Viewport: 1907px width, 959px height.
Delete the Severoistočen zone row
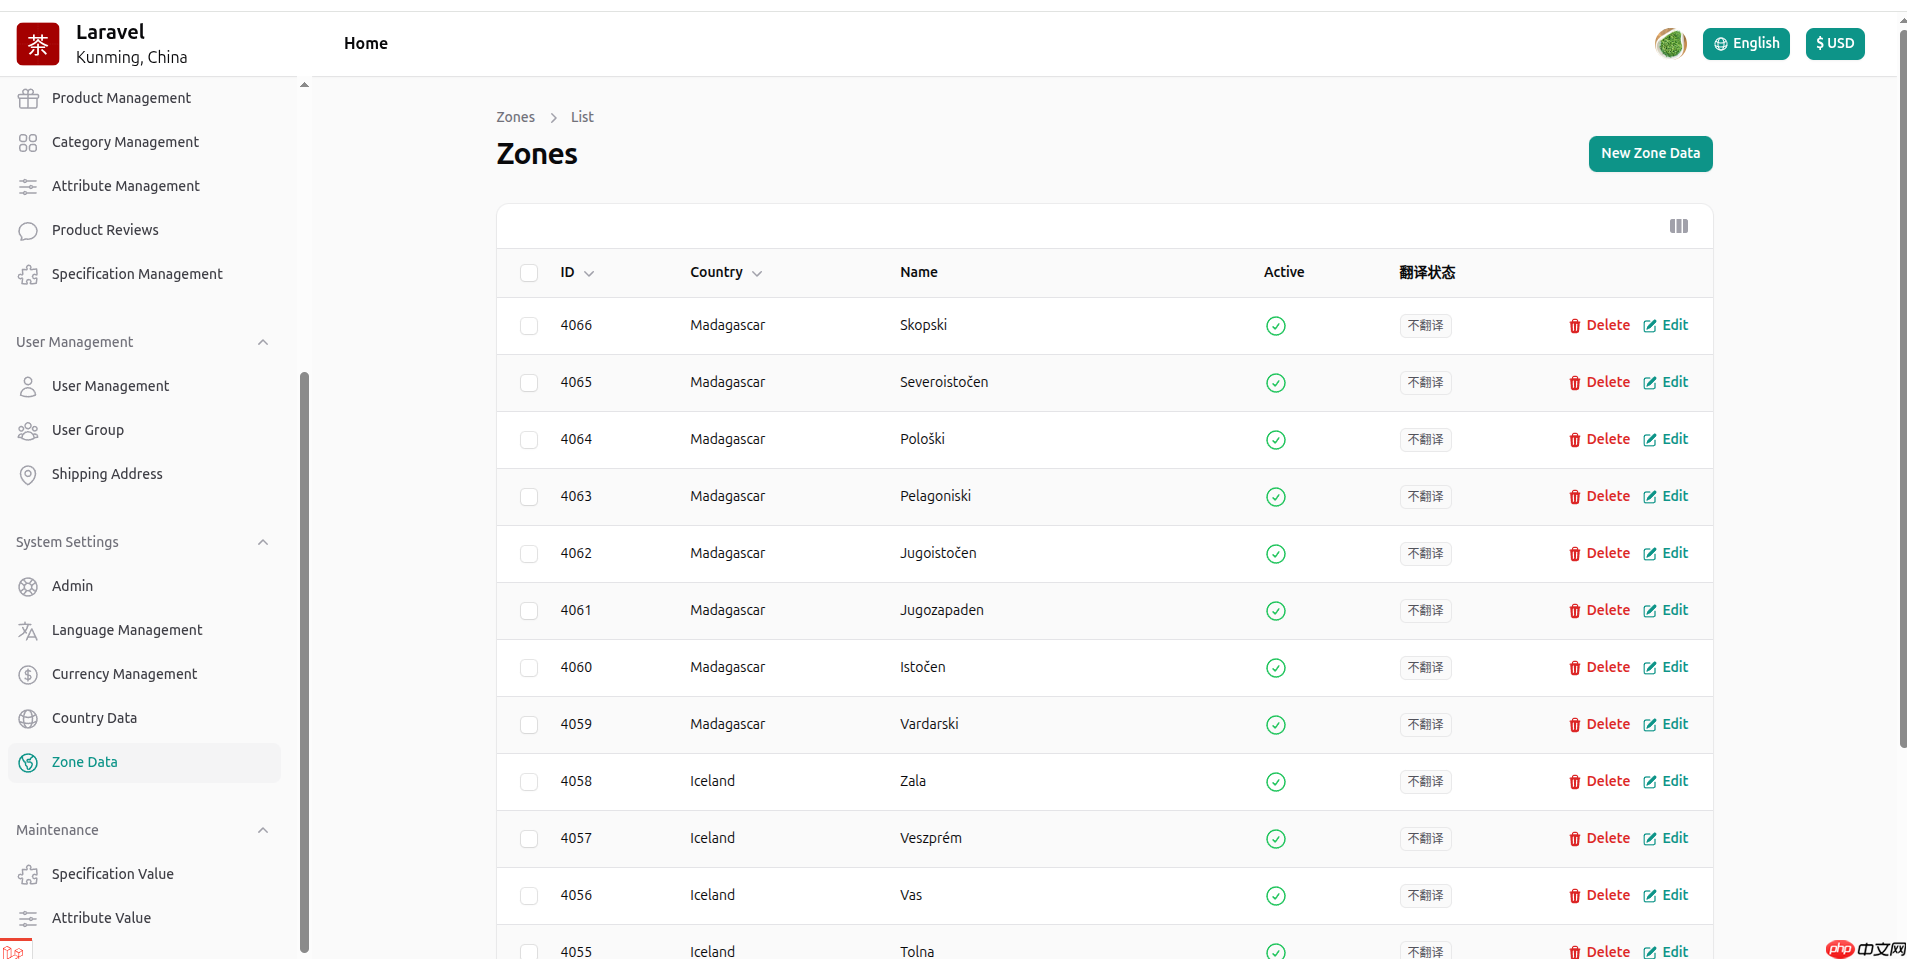tap(1599, 383)
